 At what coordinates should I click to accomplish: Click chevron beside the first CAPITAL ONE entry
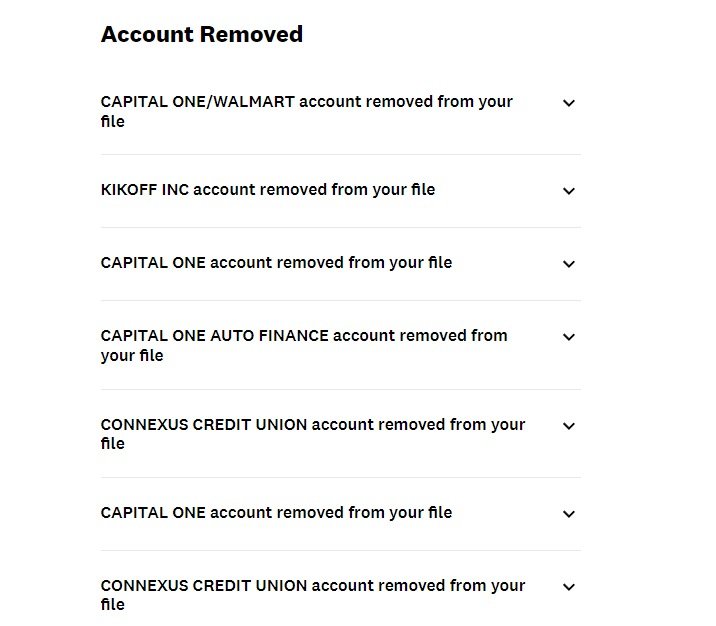coord(569,264)
